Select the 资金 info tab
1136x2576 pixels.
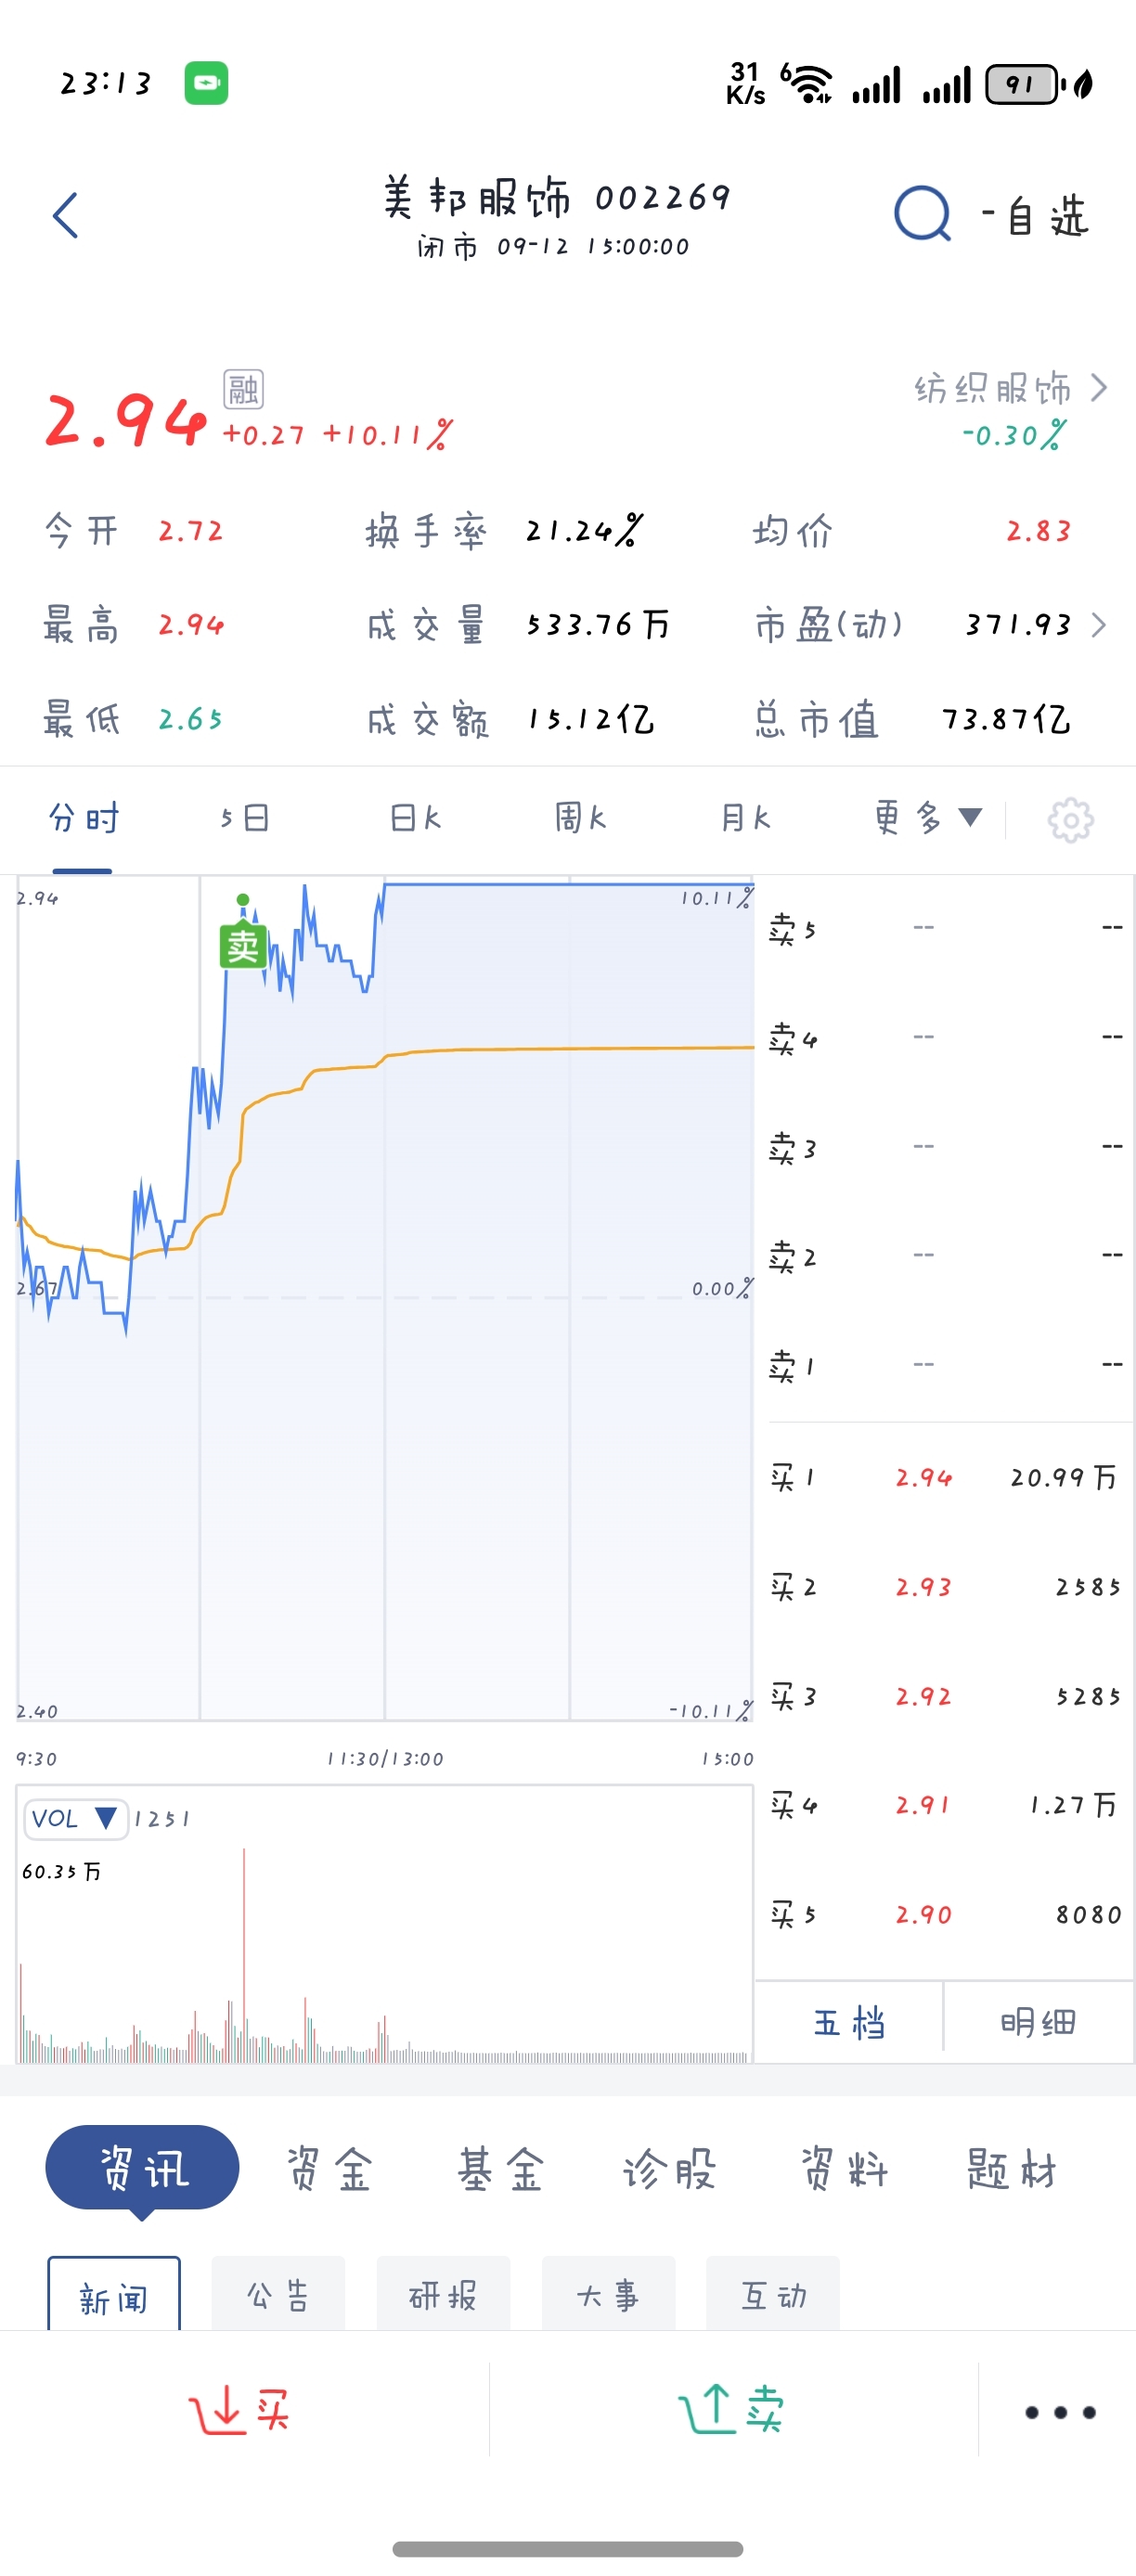[330, 2169]
